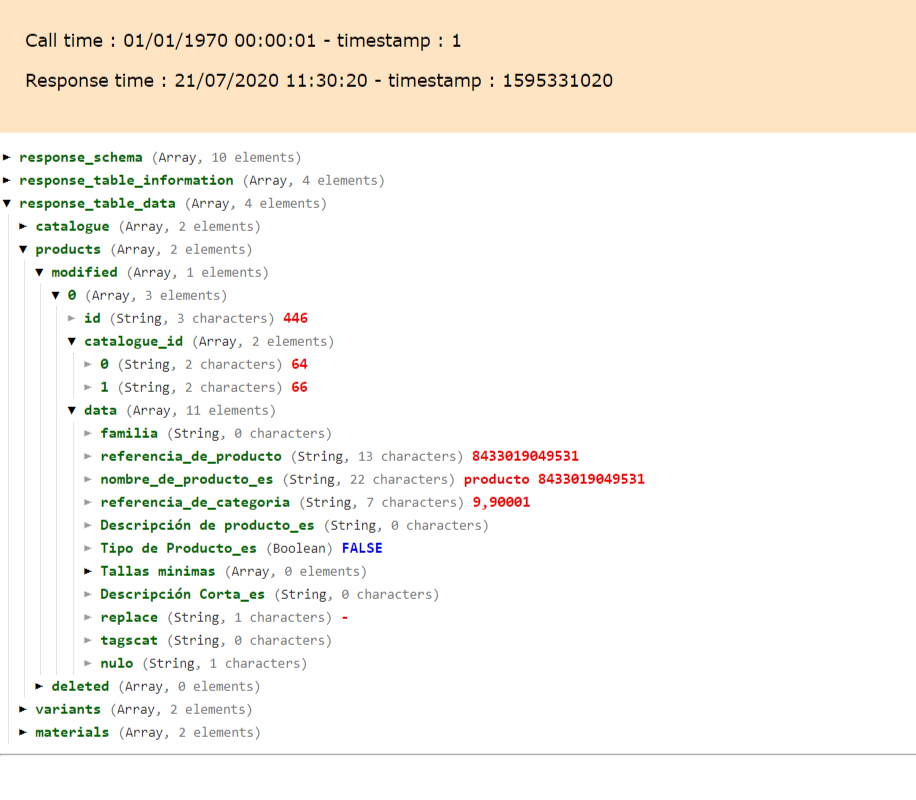Screen dimensions: 916x800
Task: Expand the materials array
Action: 23,732
